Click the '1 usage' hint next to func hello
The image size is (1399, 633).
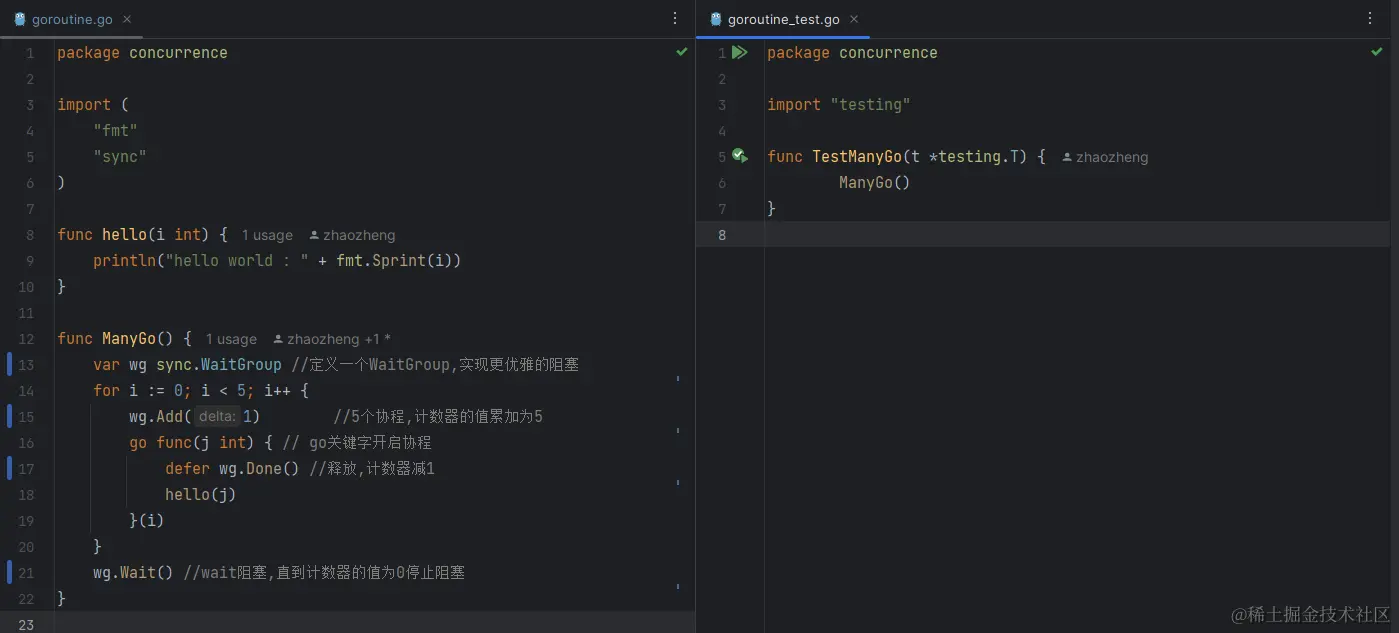(267, 235)
